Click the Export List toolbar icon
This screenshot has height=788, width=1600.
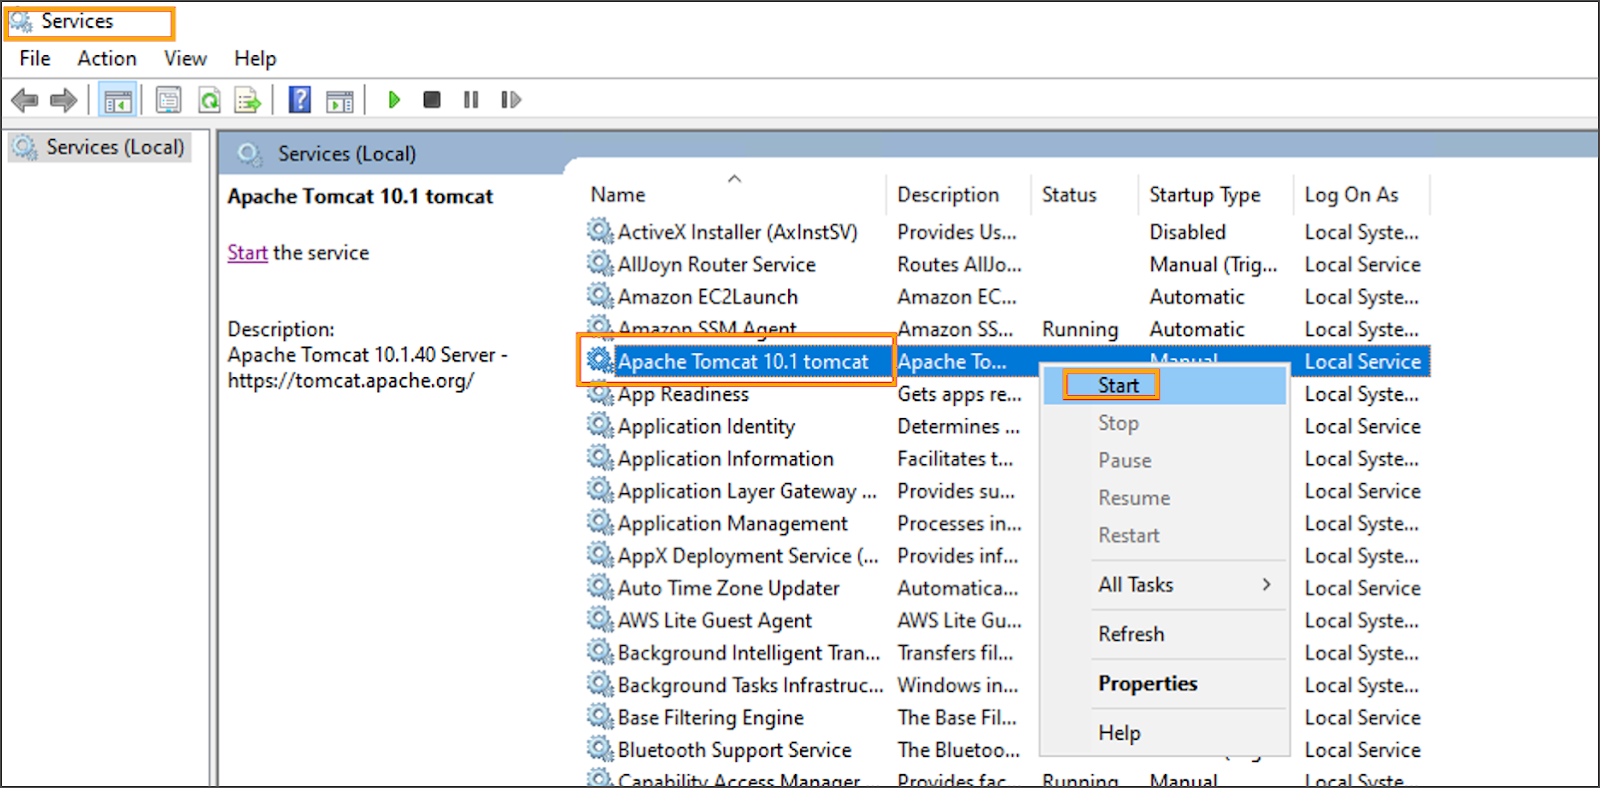247,100
